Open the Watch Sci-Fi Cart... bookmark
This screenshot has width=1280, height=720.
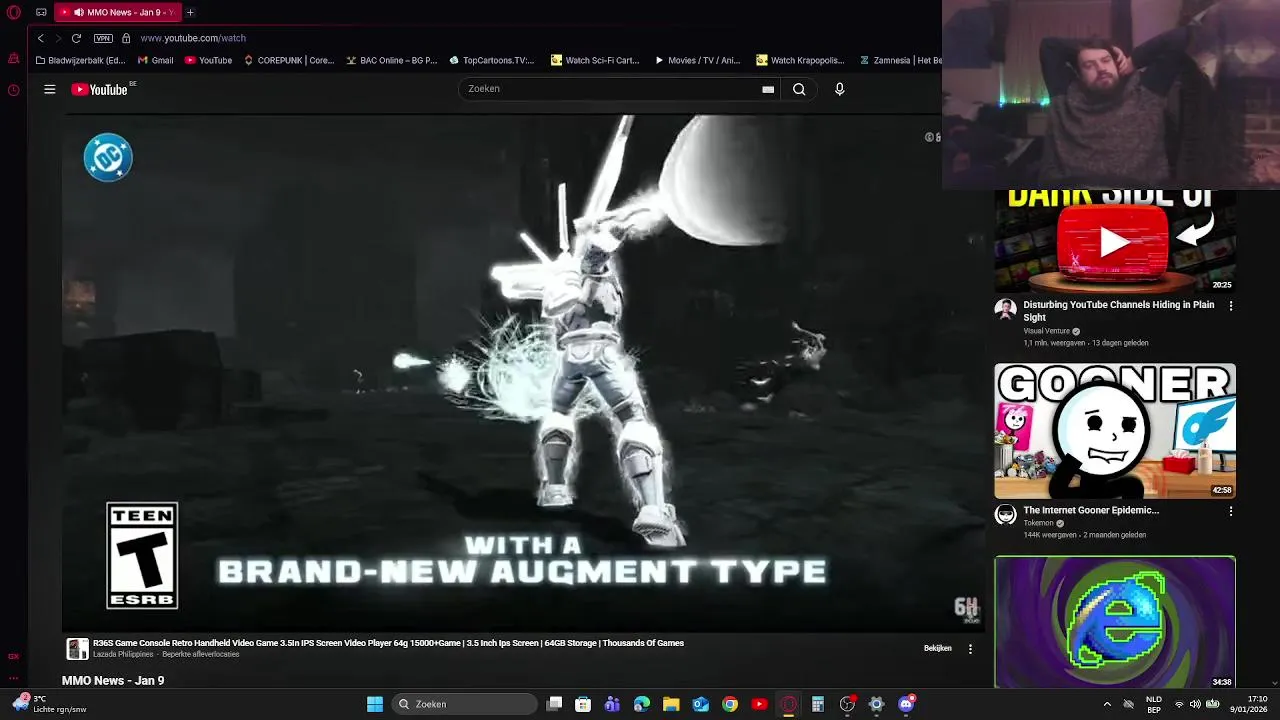pos(595,60)
